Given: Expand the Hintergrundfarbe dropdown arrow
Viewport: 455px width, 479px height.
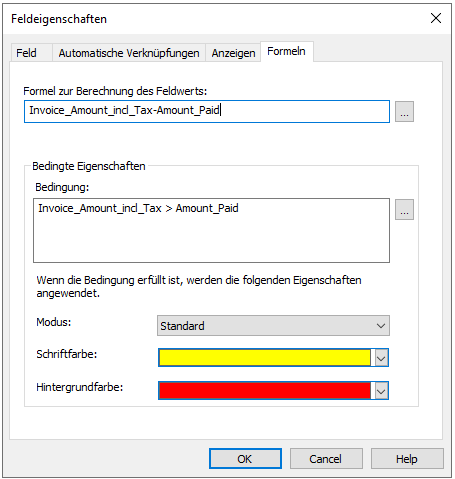Looking at the screenshot, I should pyautogui.click(x=381, y=390).
